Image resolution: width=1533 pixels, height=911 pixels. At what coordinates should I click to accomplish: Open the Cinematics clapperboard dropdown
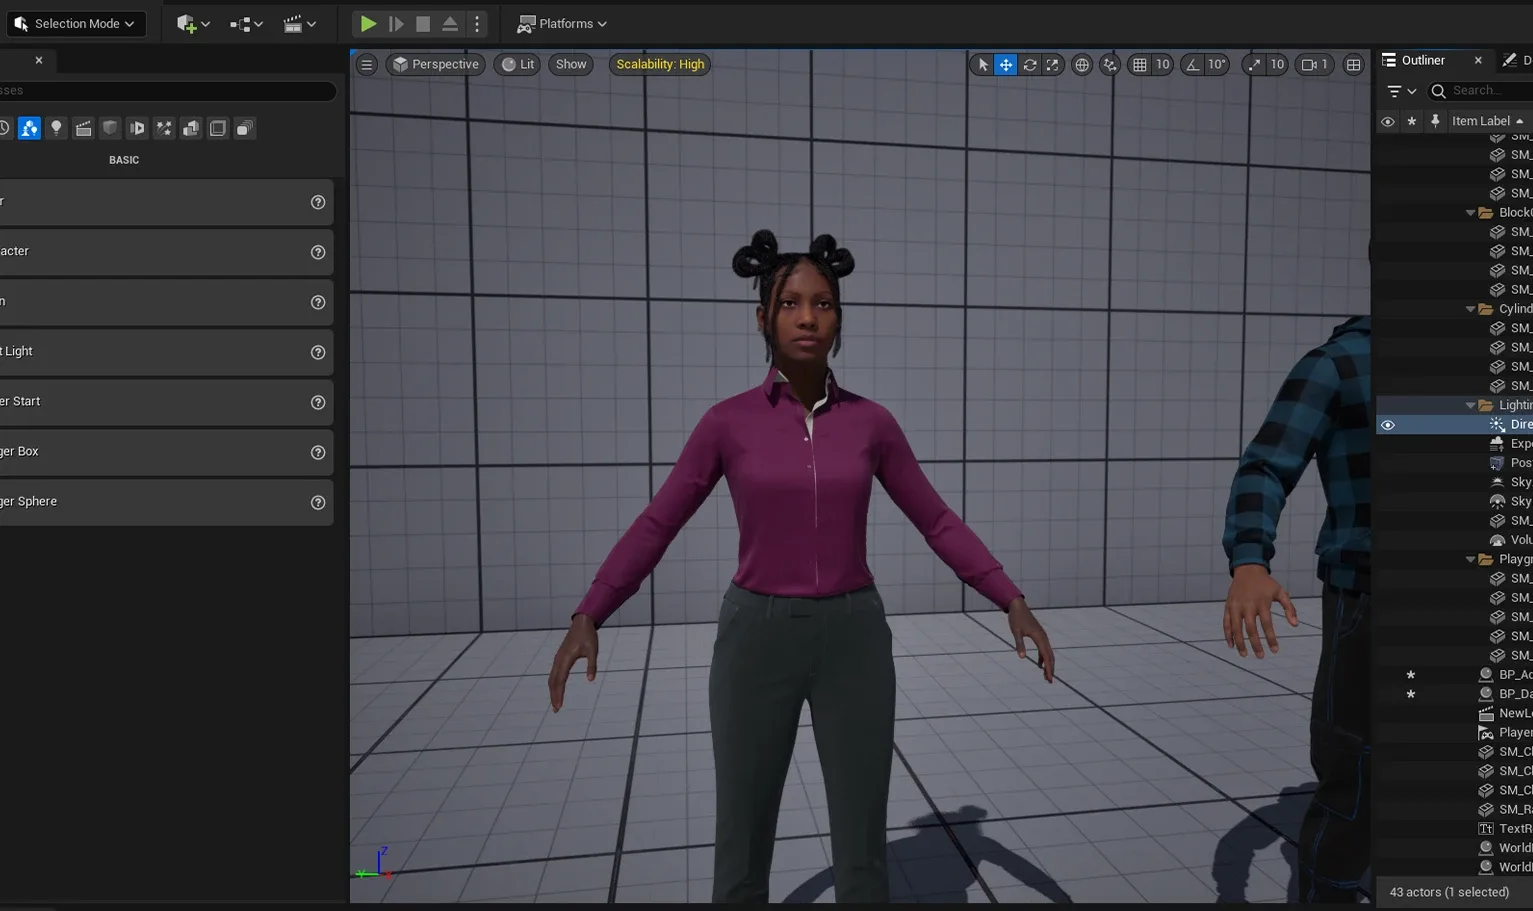point(300,23)
